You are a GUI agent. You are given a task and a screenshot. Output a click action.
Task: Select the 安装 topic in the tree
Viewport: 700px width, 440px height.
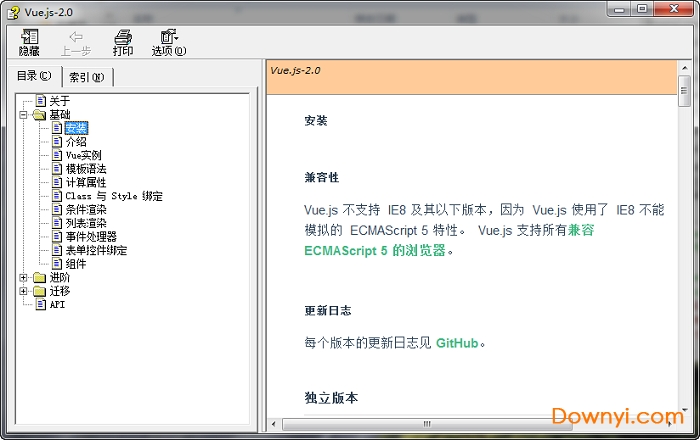click(x=76, y=128)
